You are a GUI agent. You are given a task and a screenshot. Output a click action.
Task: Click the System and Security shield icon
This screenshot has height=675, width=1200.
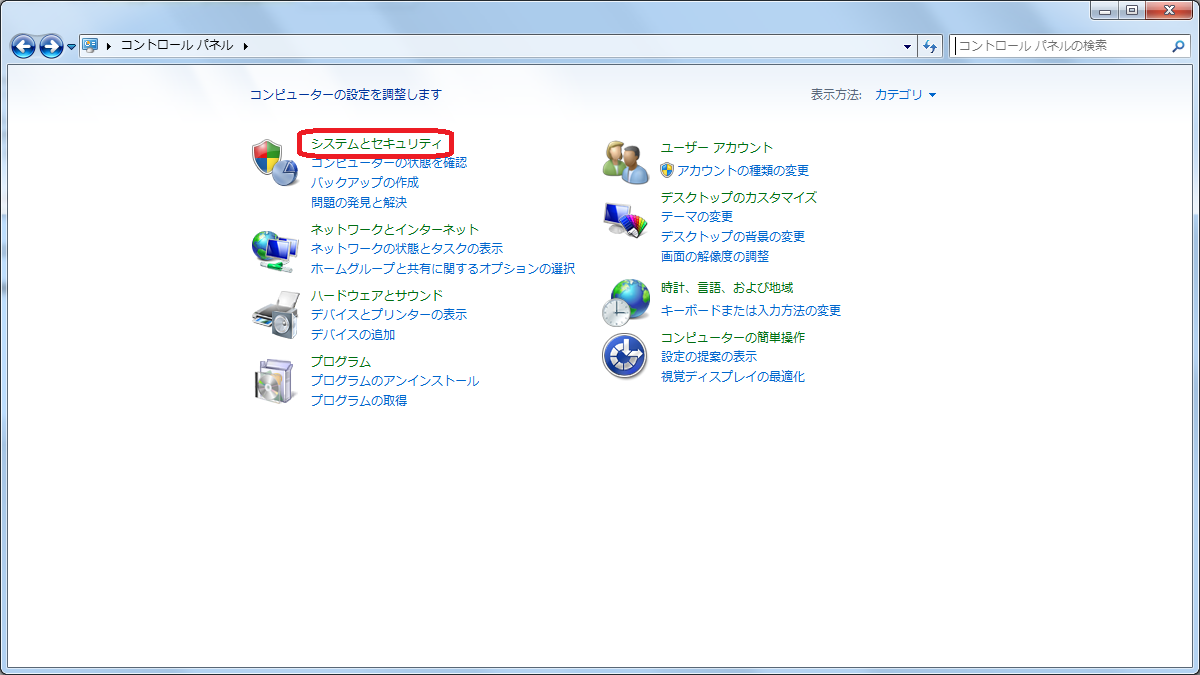274,162
